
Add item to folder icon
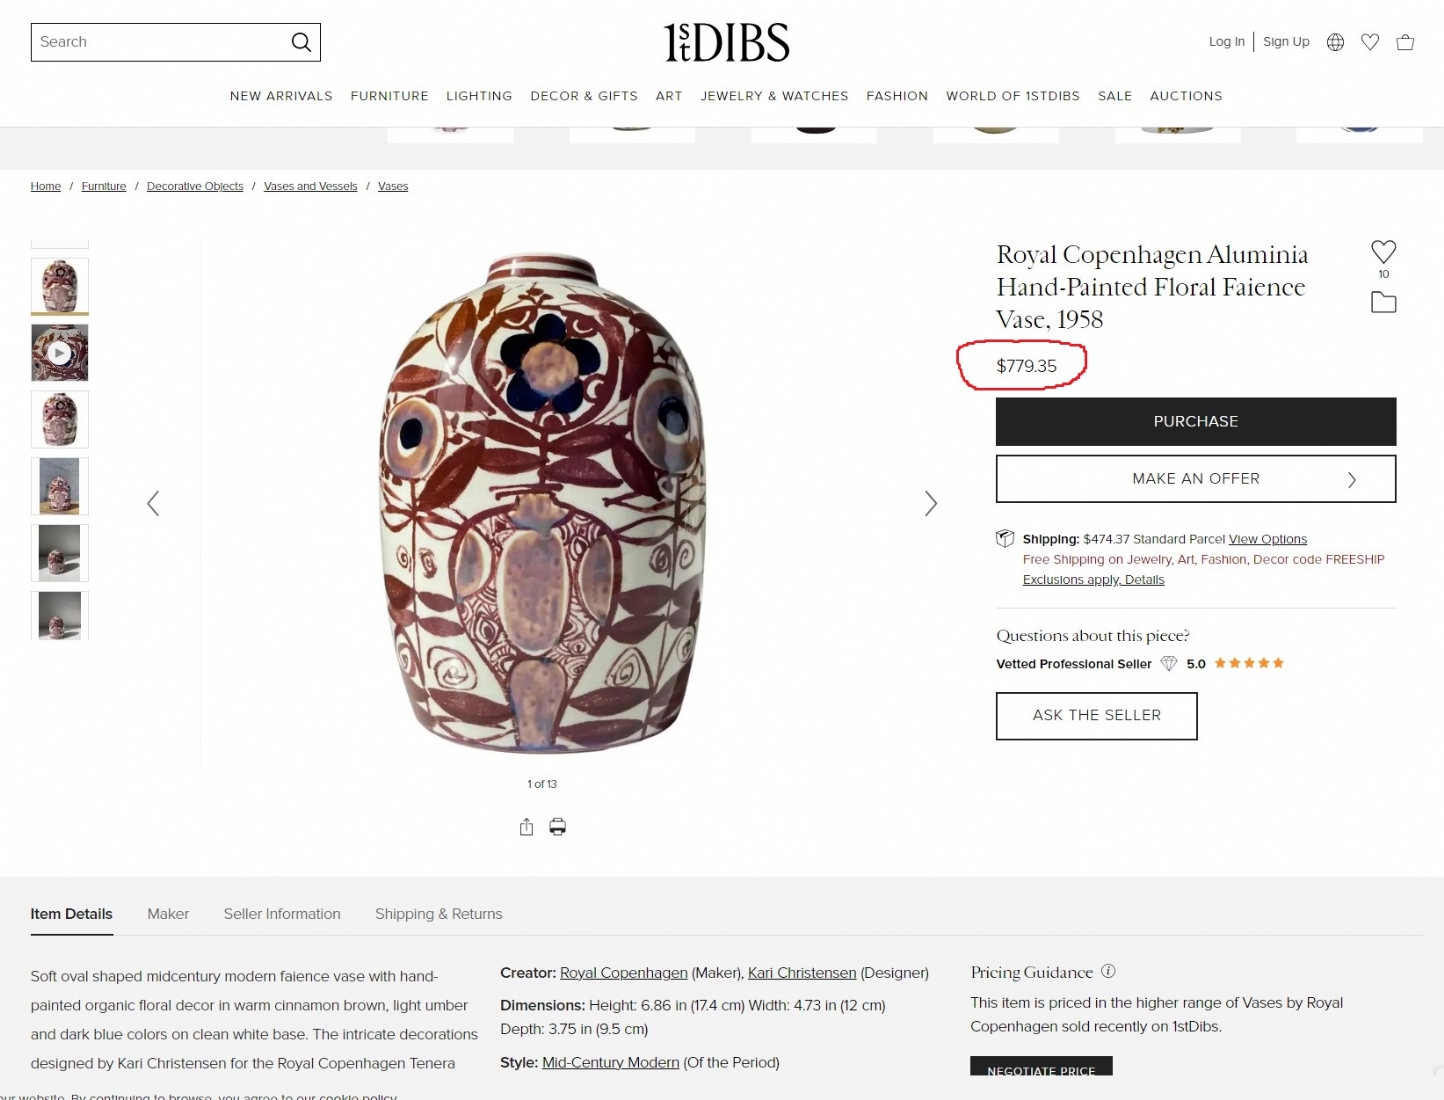point(1383,302)
